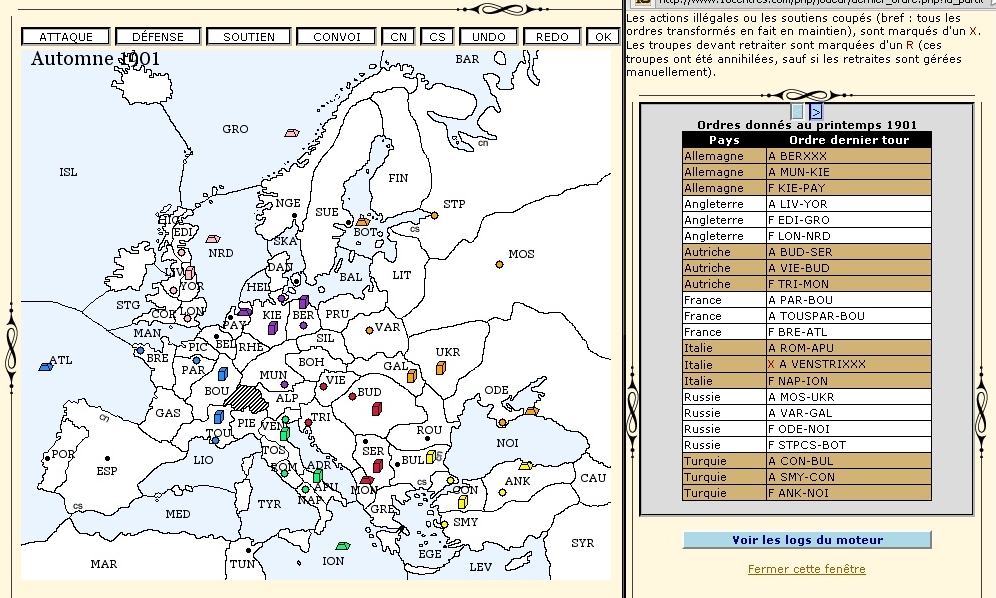This screenshot has width=996, height=598.
Task: Click the black supply dot at ESP
Action: pos(107,458)
